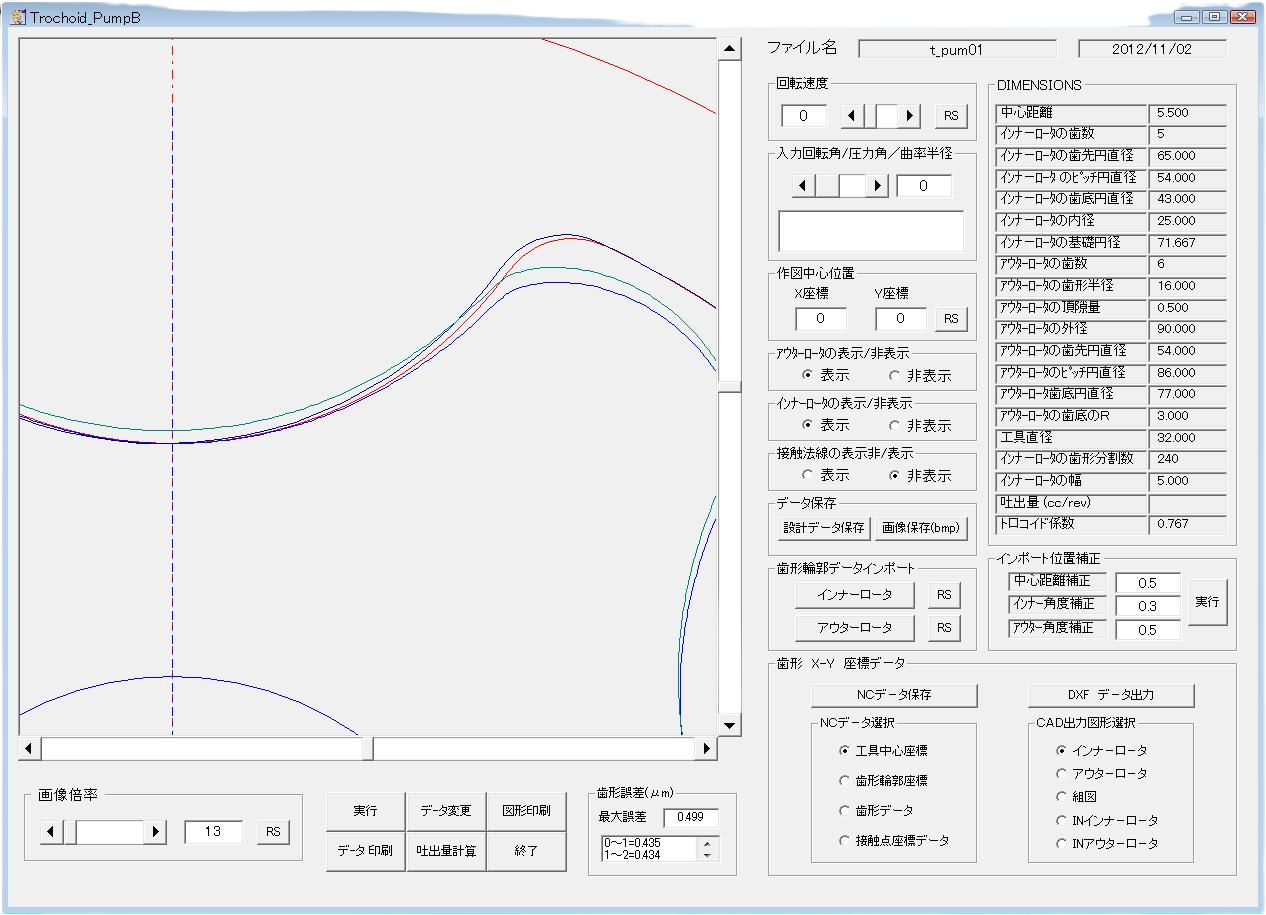Click right arrow of 回転速度 scrollbar
Image resolution: width=1266 pixels, height=915 pixels.
[909, 116]
